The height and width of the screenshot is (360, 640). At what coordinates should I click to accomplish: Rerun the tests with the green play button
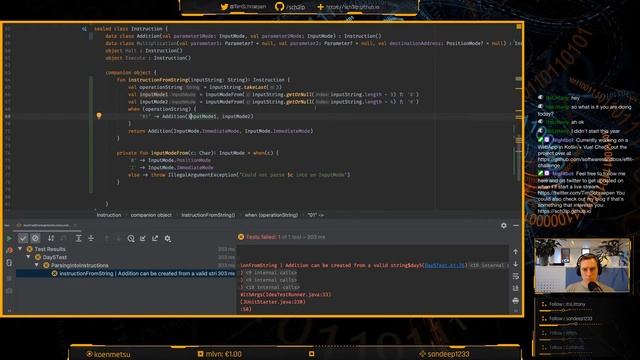tap(9, 238)
